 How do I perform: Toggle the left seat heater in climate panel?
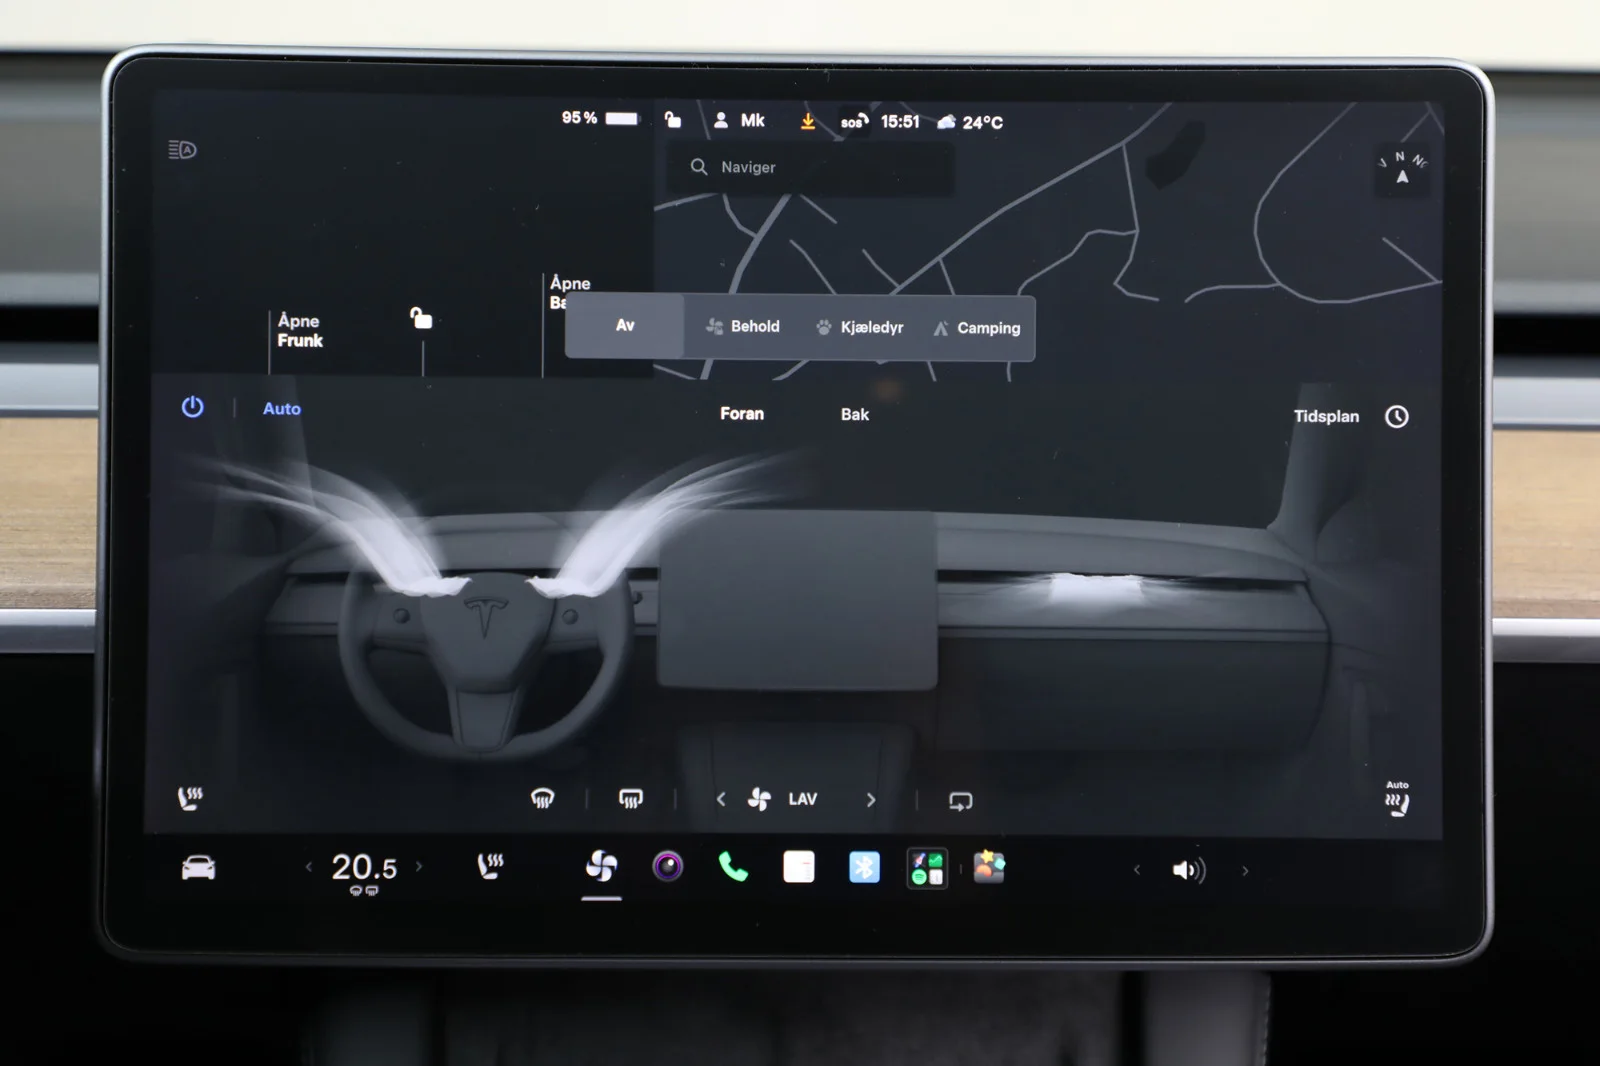coord(190,798)
